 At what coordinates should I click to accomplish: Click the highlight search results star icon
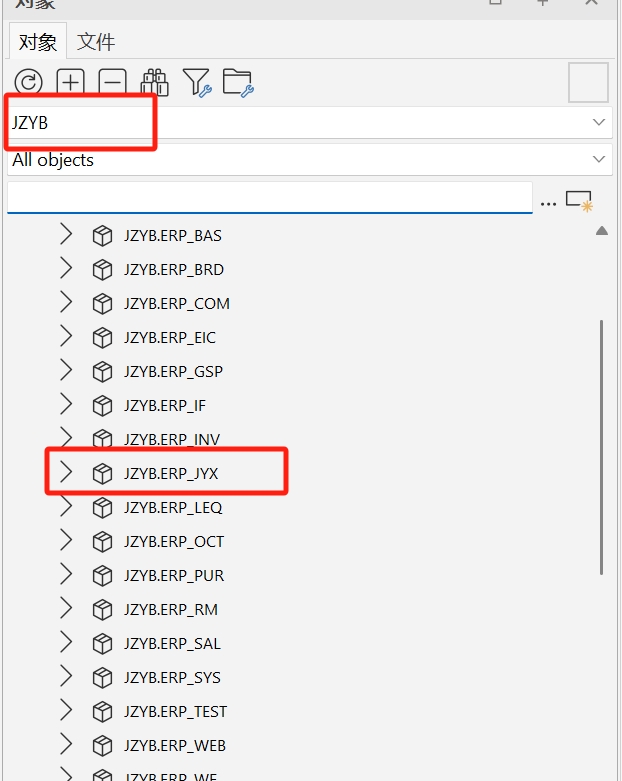click(x=579, y=201)
